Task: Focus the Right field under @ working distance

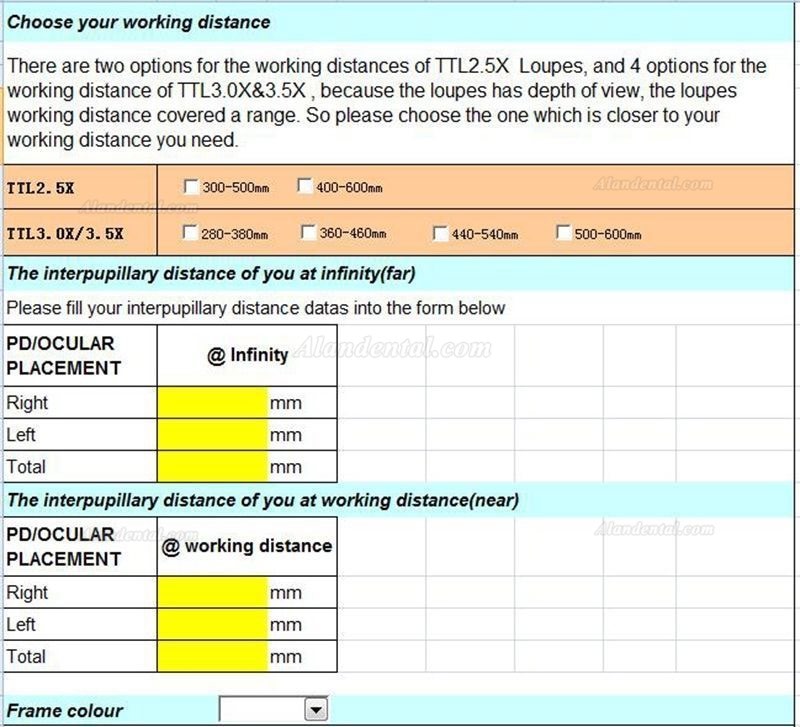Action: (x=212, y=593)
